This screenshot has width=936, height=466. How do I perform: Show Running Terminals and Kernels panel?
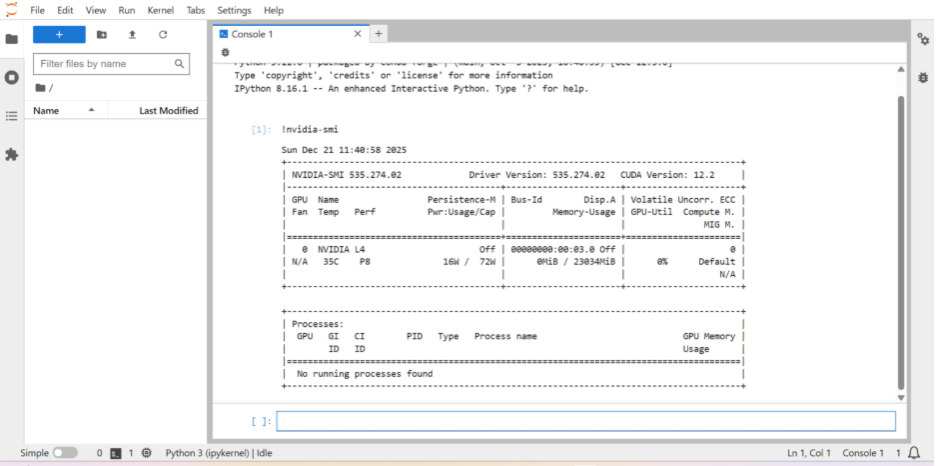11,78
